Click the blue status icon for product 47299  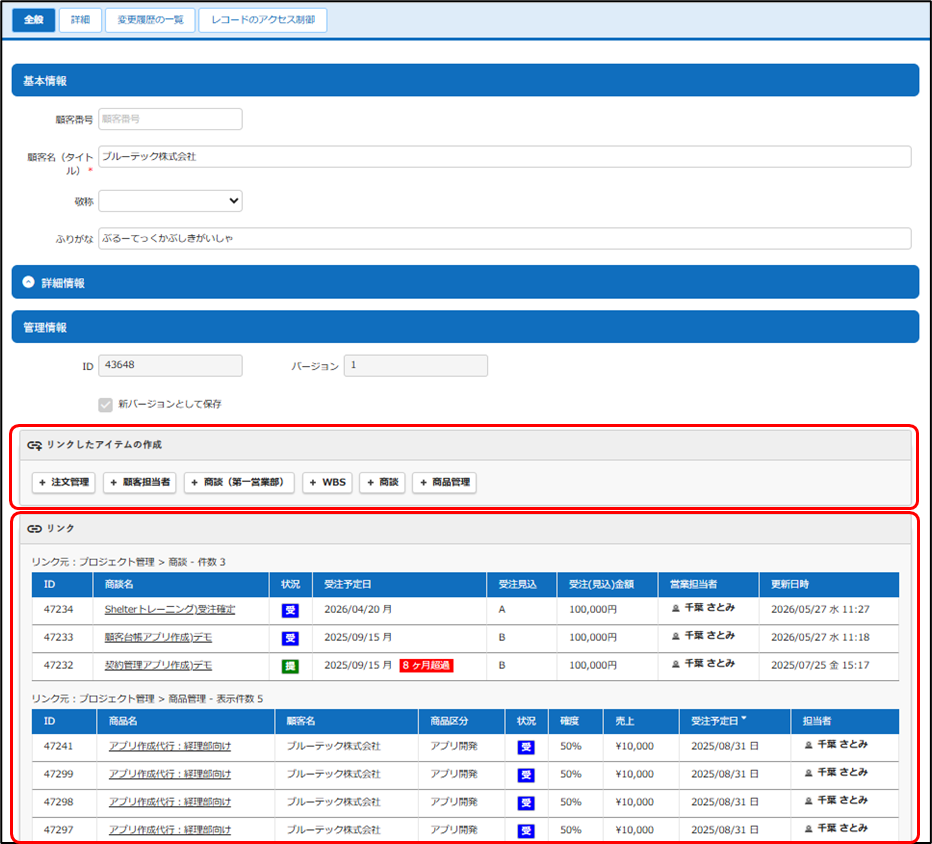(x=526, y=774)
